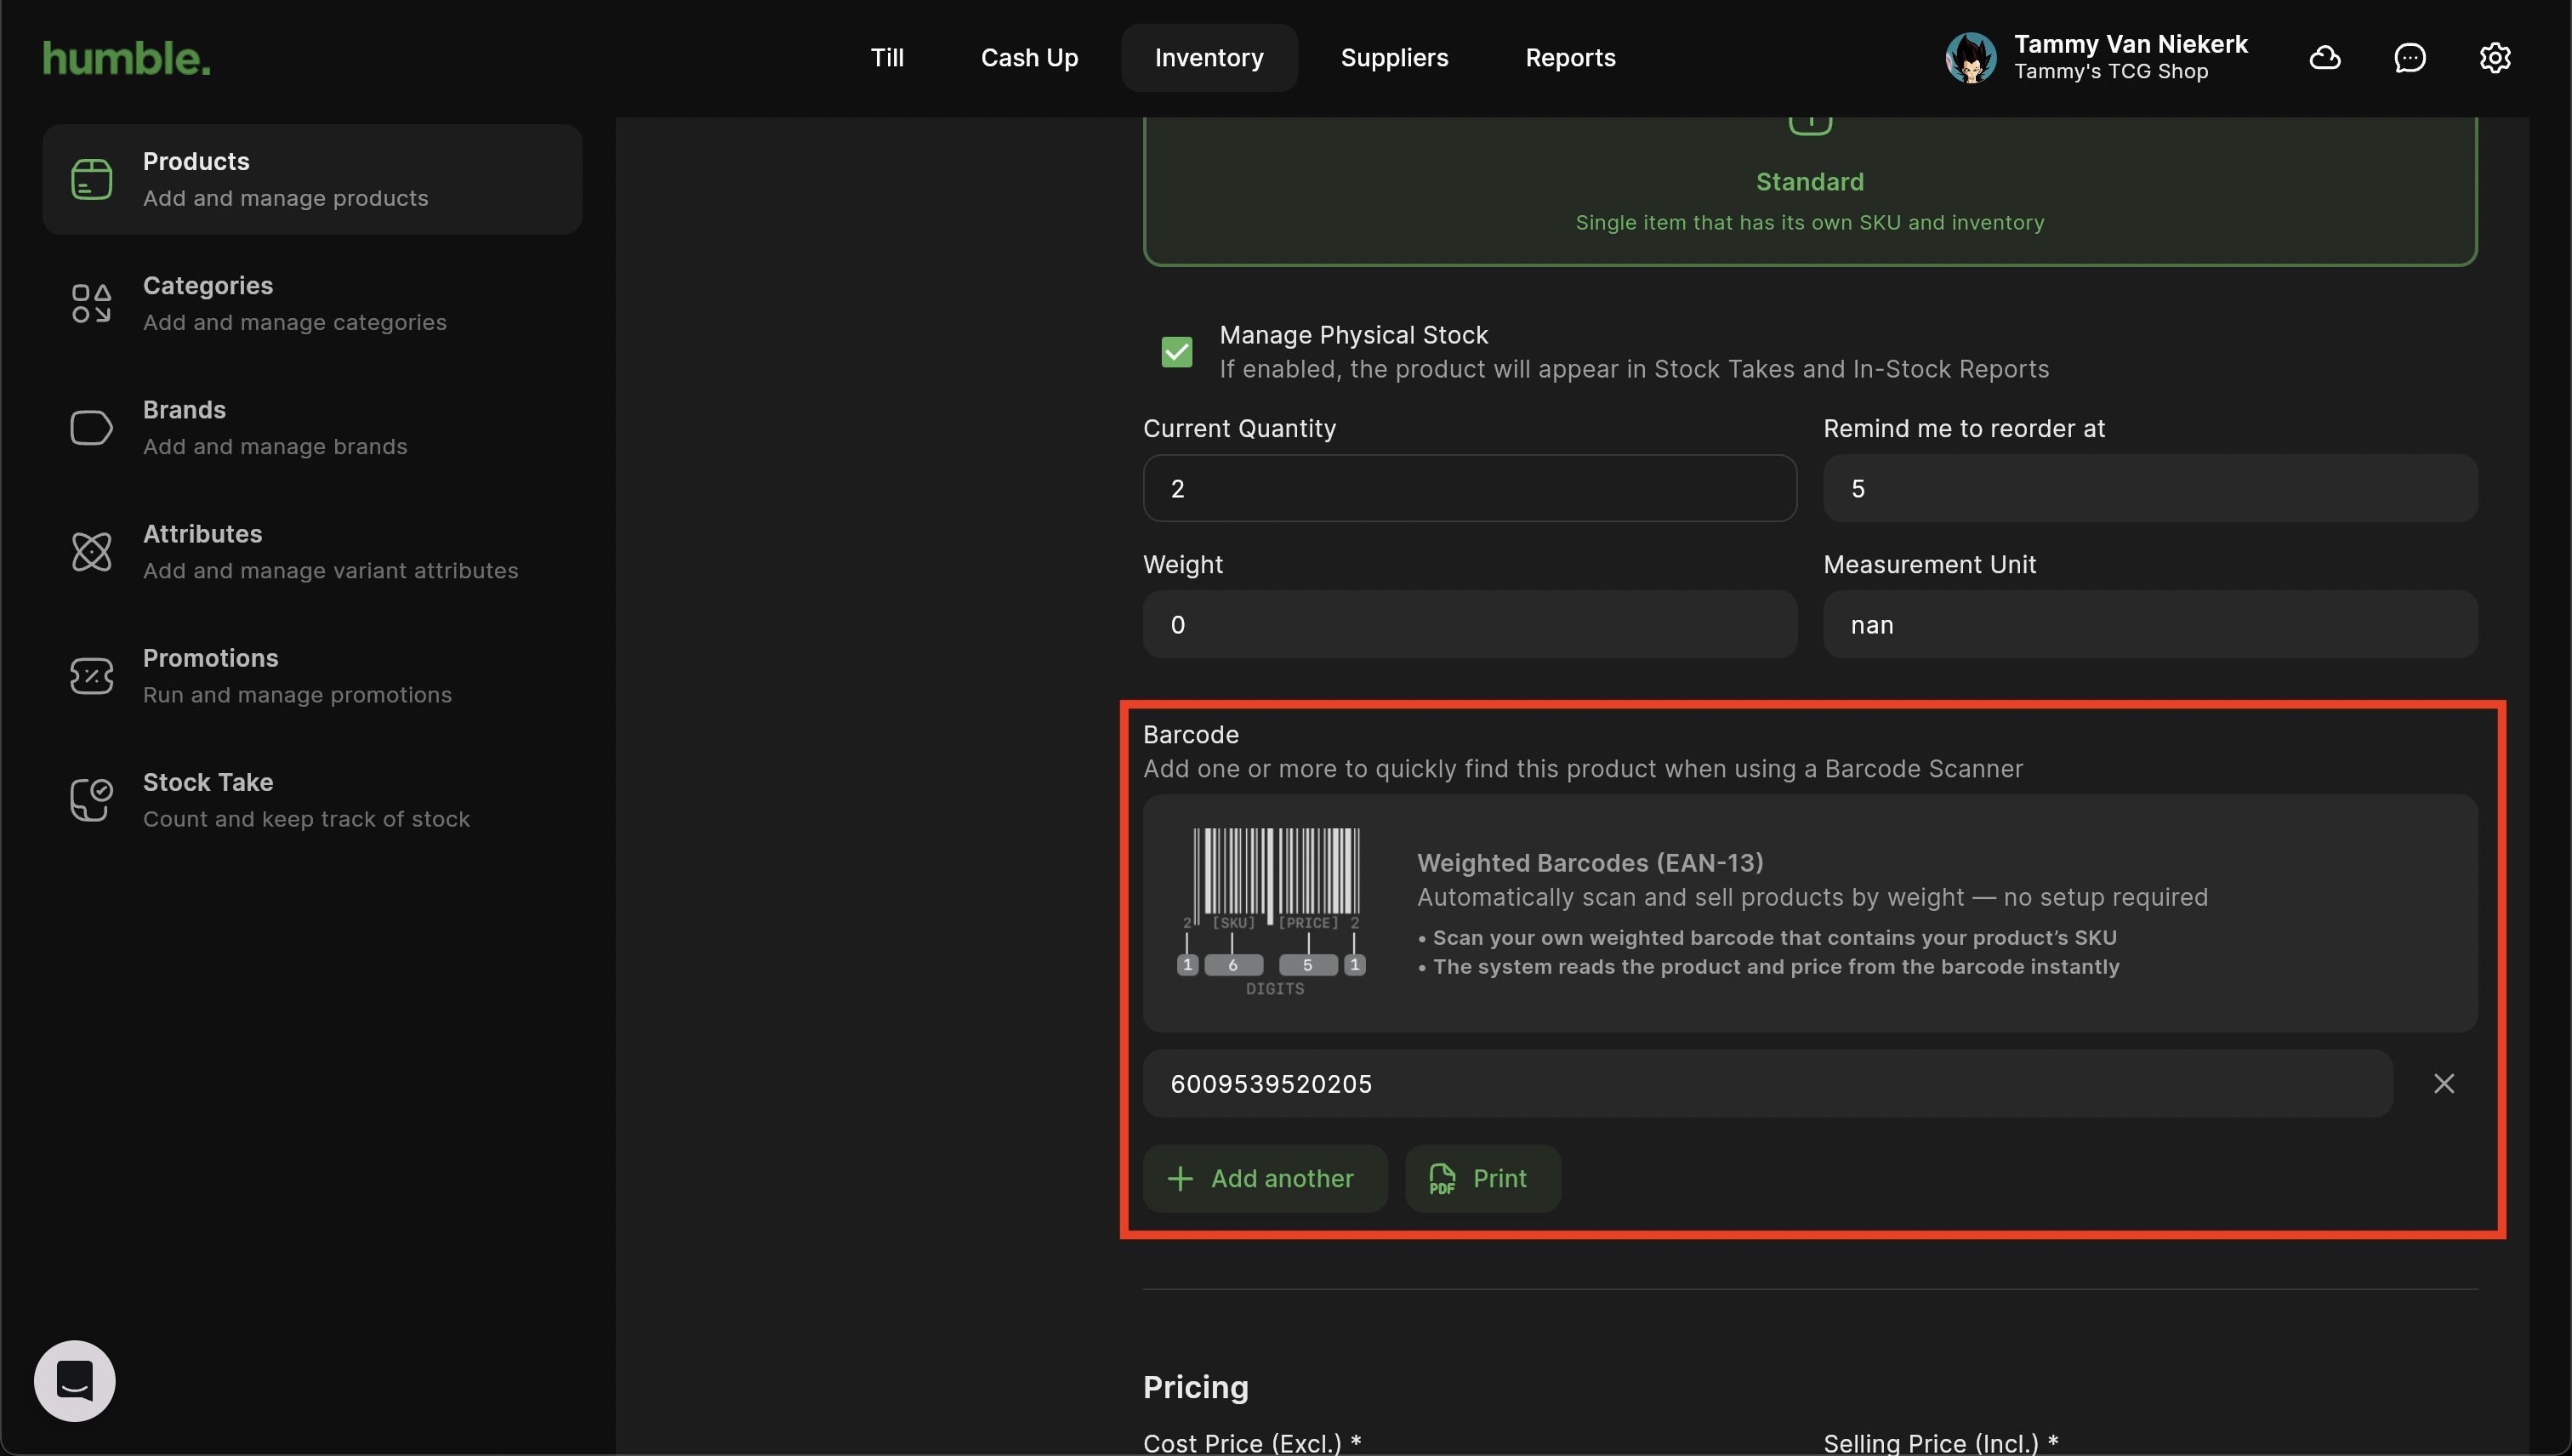
Task: Open Promotions via the ticket icon
Action: pos(91,676)
